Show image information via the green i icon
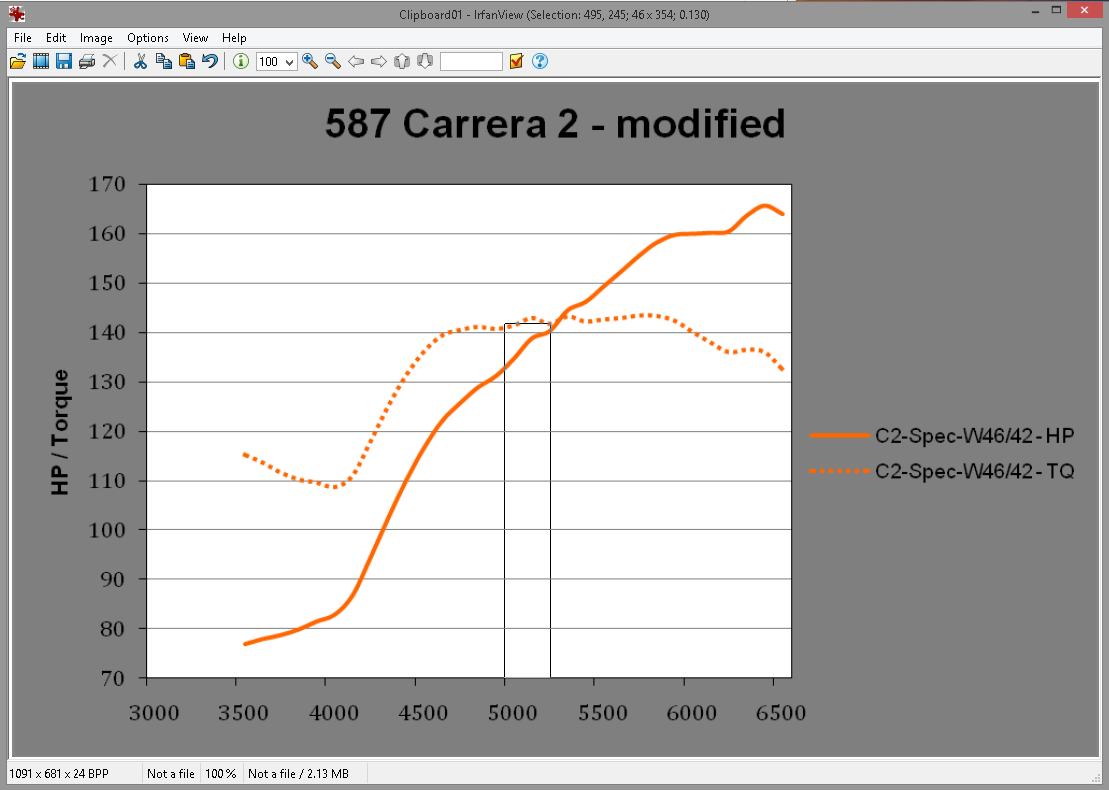Image resolution: width=1109 pixels, height=790 pixels. (240, 62)
